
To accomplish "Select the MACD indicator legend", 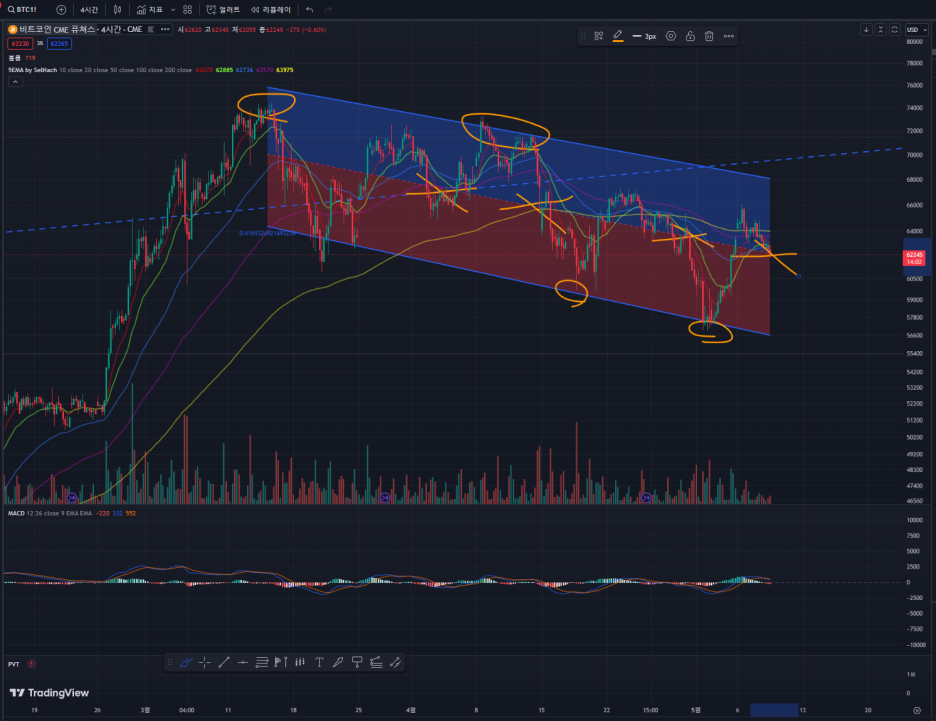I will (16, 513).
